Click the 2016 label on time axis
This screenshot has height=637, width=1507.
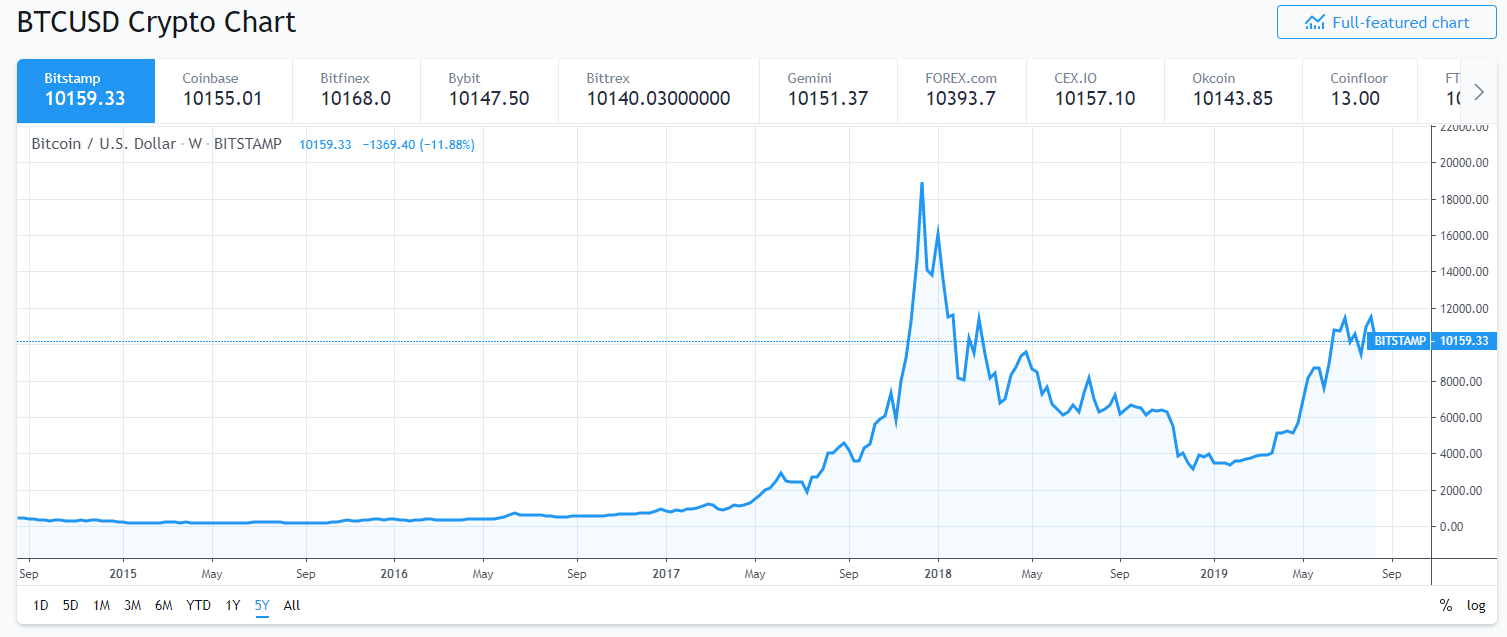[x=394, y=574]
